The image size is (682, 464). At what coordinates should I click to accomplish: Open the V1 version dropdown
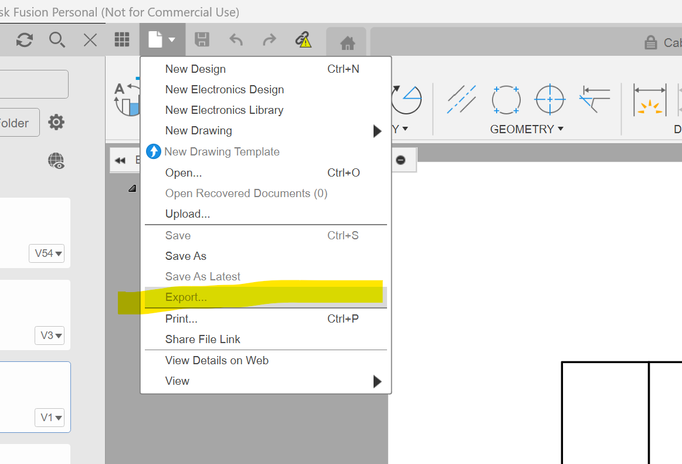[x=50, y=417]
